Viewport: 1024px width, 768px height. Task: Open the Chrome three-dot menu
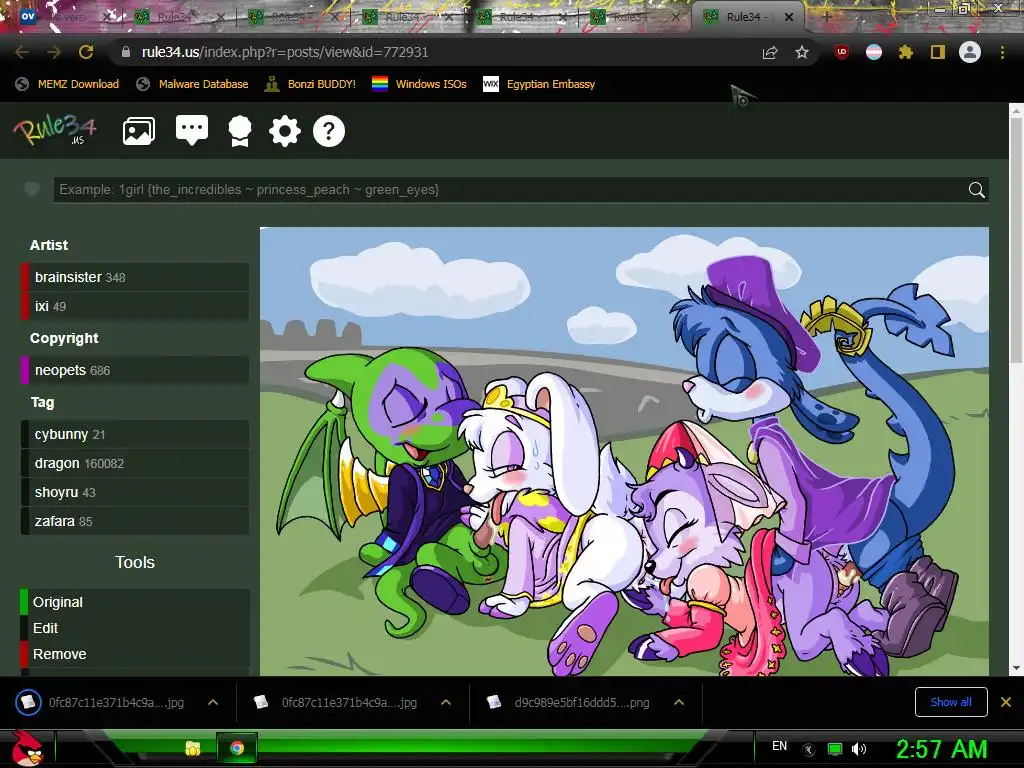click(x=1002, y=52)
